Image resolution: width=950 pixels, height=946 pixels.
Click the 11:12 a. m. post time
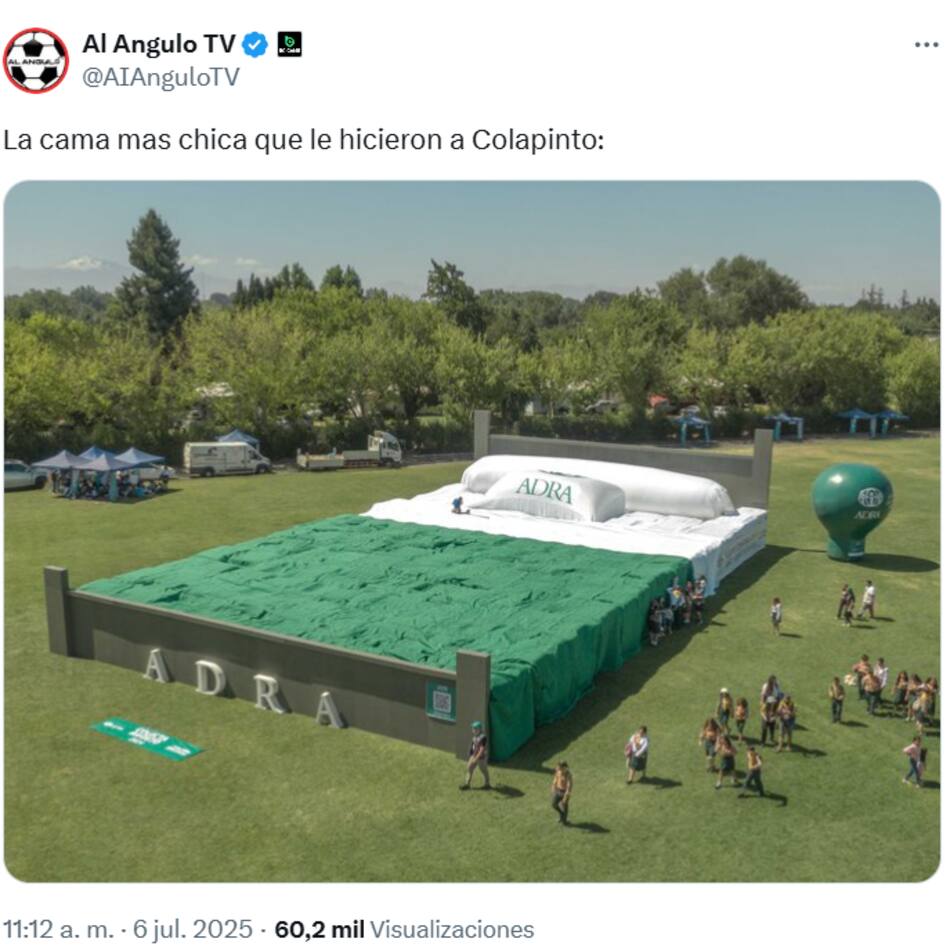(58, 929)
